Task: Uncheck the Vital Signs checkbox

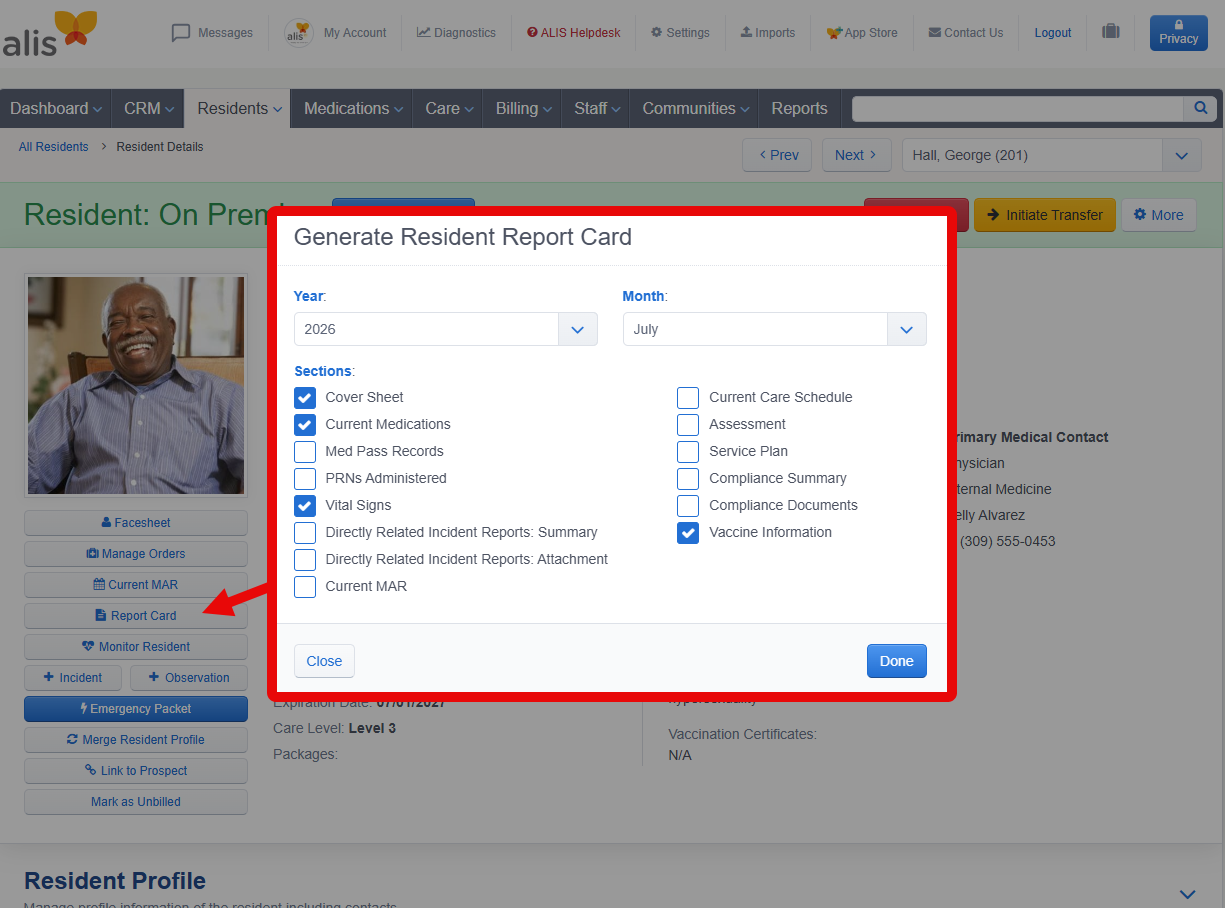Action: (305, 505)
